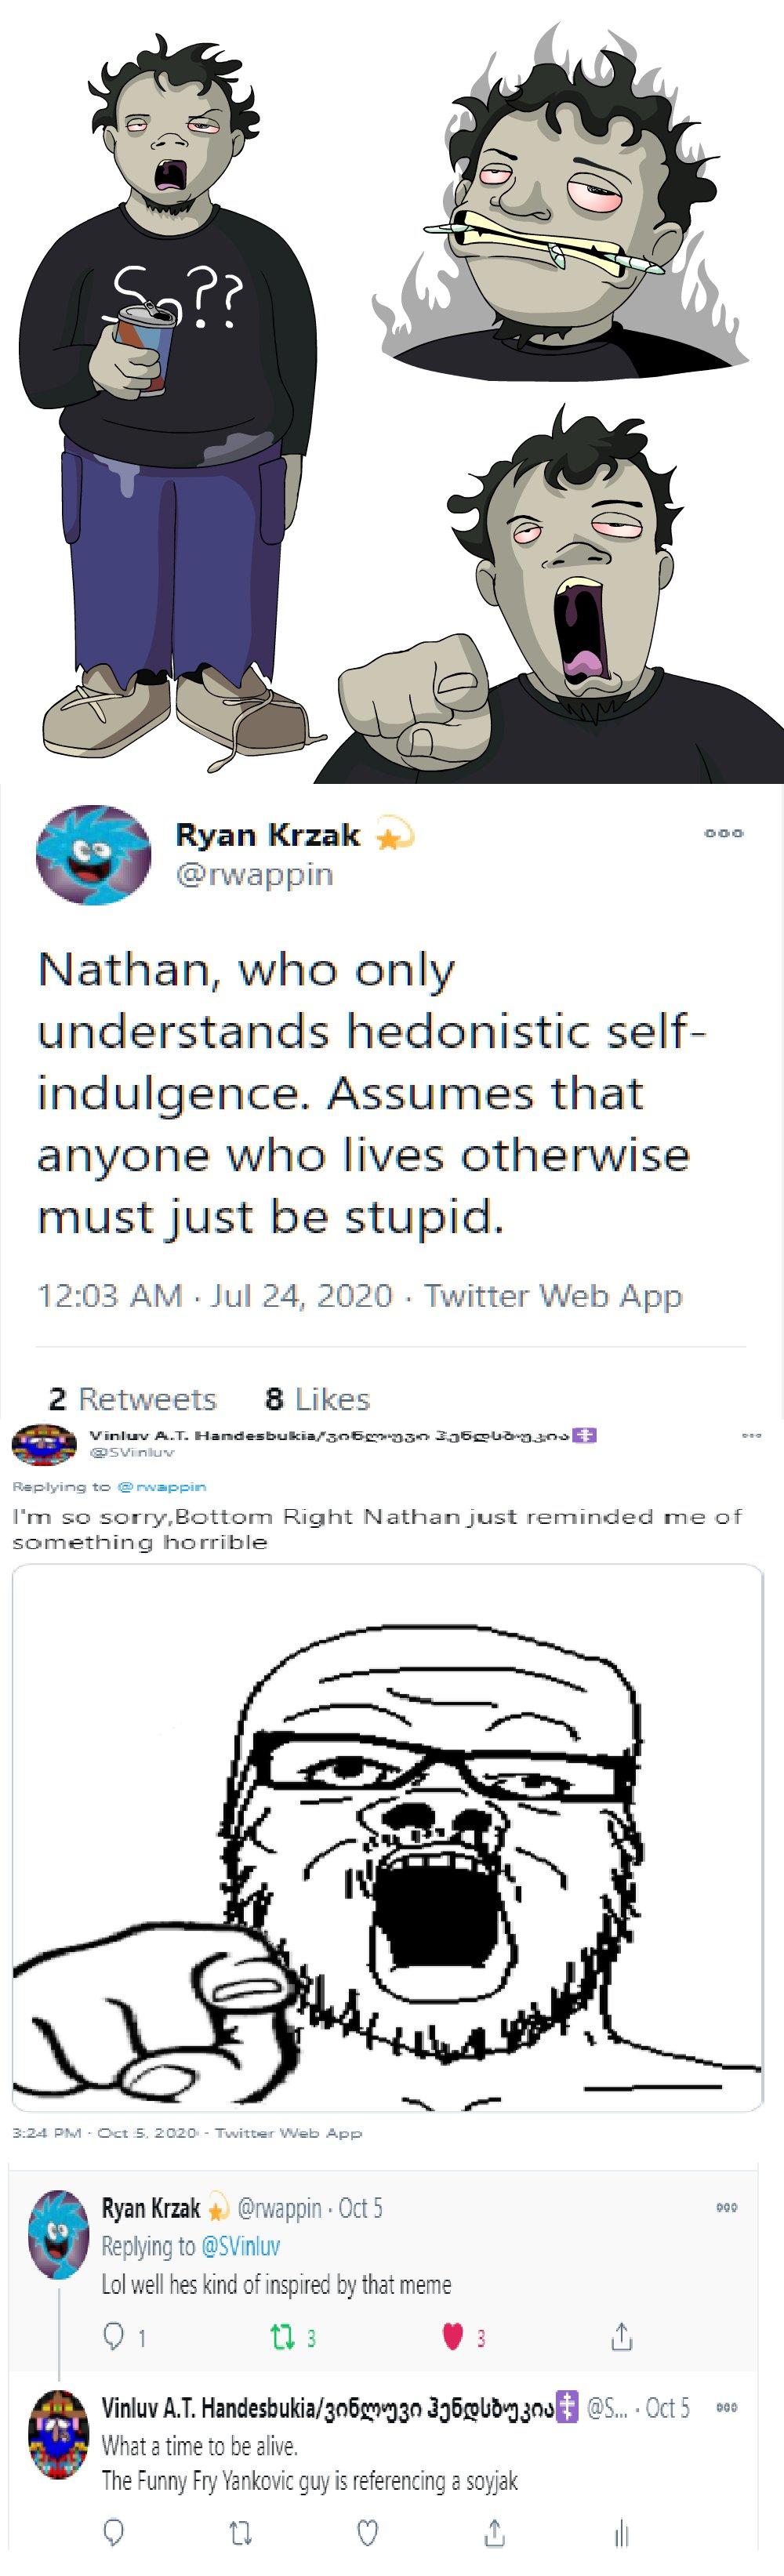Click the 12:03 AM Jul 24, 2020 timestamp
784x2576 pixels.
click(x=215, y=1295)
